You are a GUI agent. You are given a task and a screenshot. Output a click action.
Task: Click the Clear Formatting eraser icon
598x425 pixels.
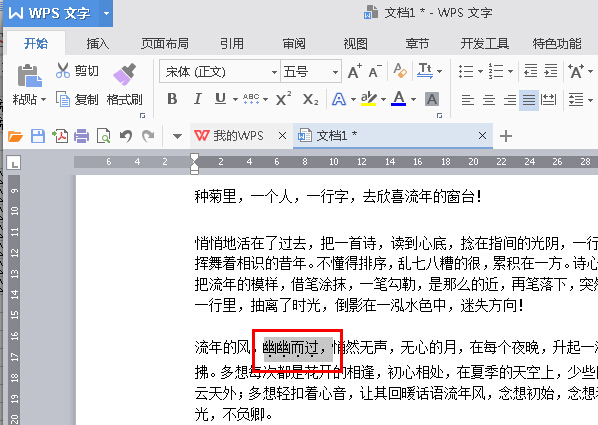[400, 71]
